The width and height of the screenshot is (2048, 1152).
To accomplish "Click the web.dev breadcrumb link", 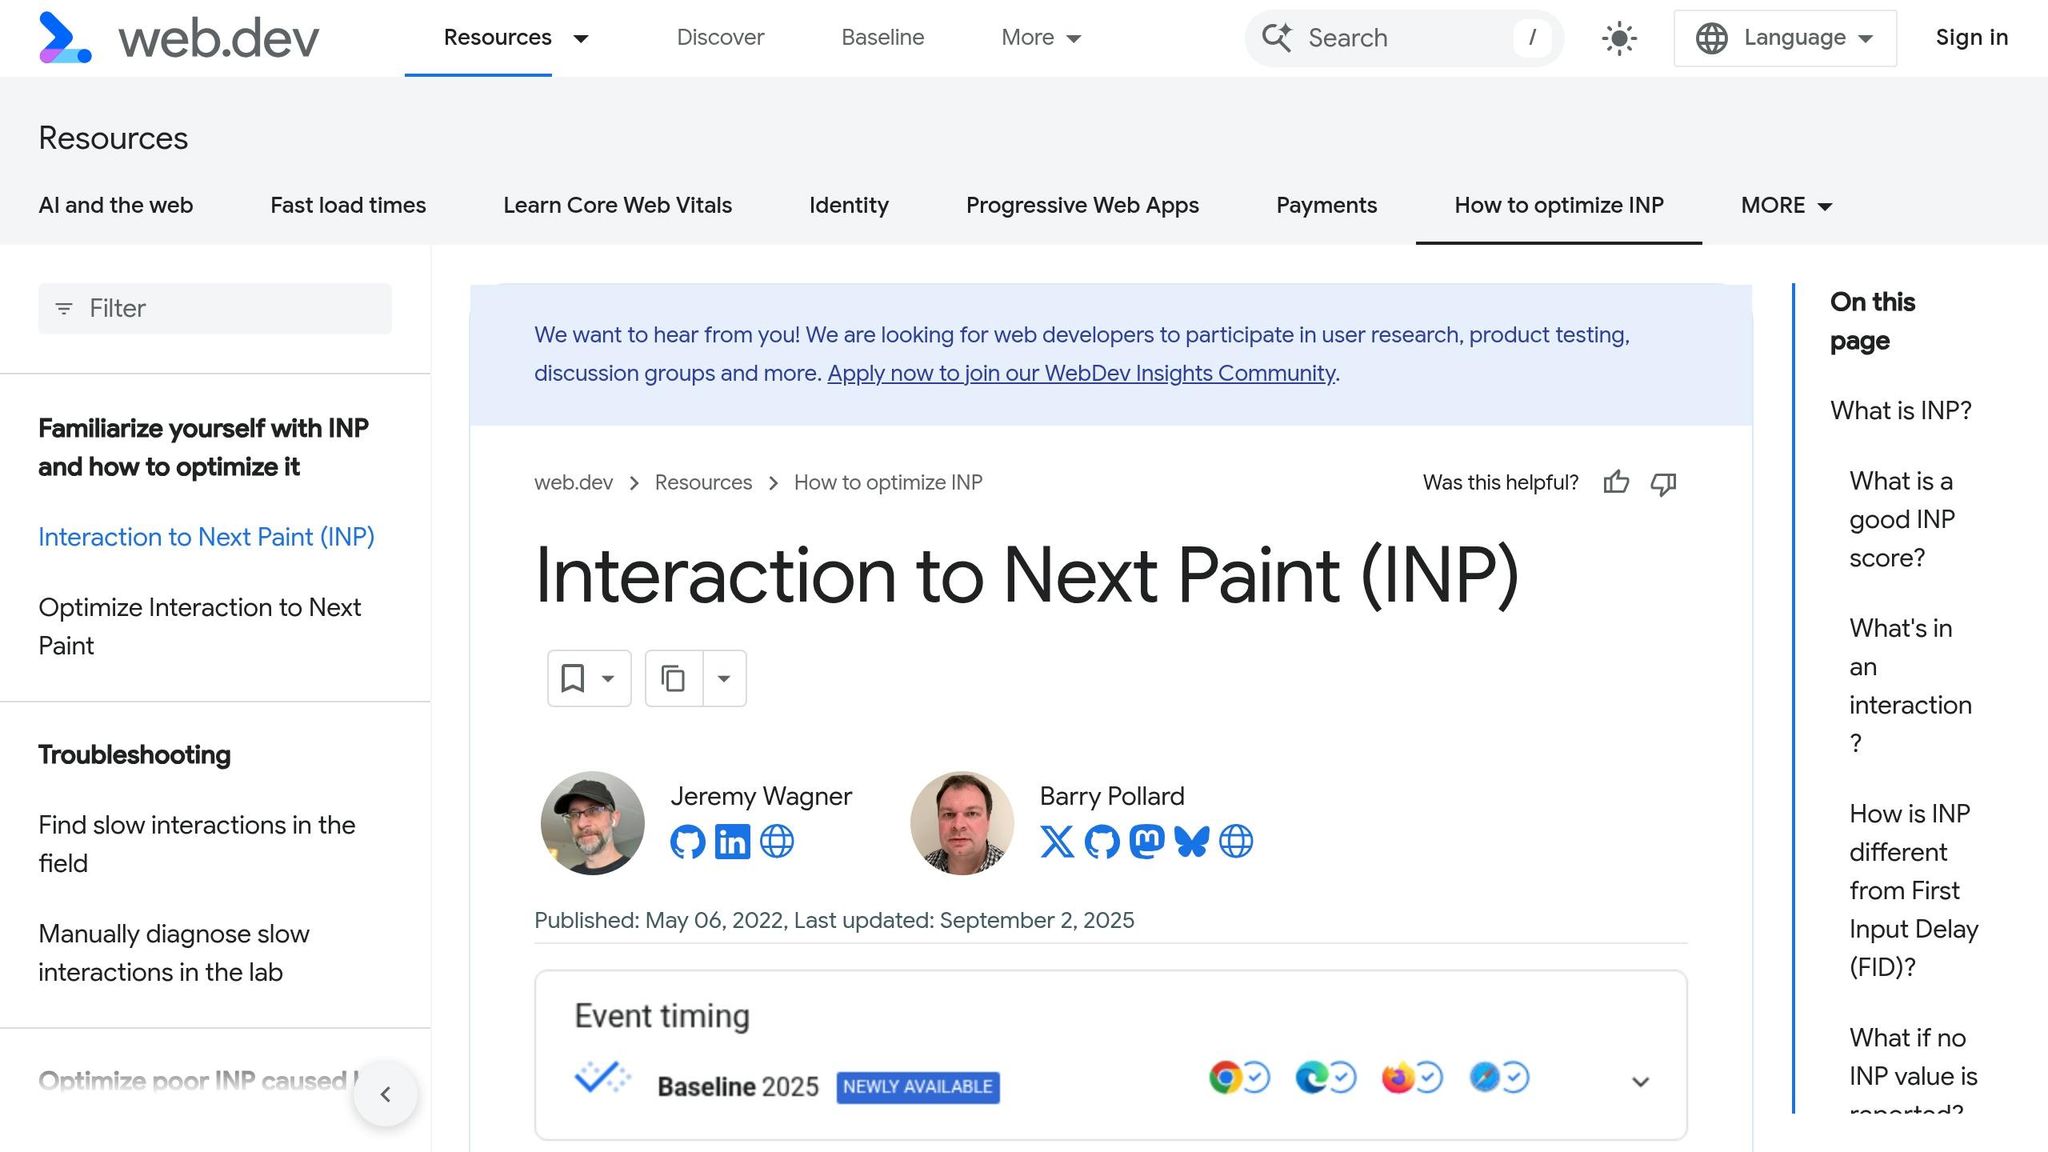I will [573, 483].
